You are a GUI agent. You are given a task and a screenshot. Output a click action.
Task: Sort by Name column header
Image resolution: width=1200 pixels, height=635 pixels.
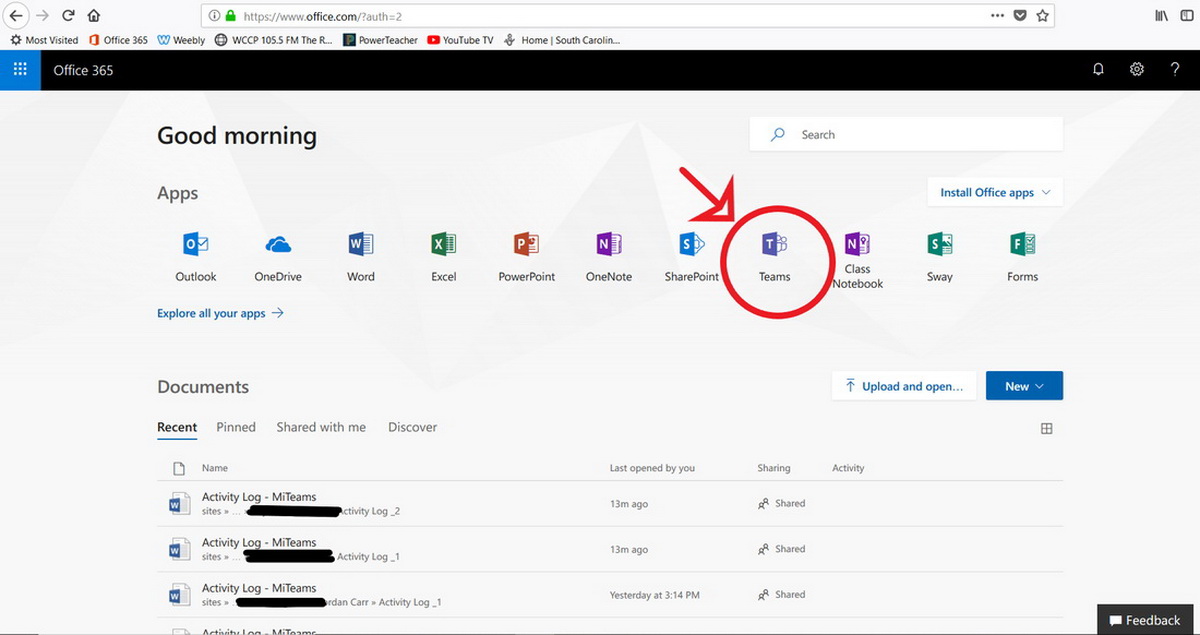pos(215,468)
